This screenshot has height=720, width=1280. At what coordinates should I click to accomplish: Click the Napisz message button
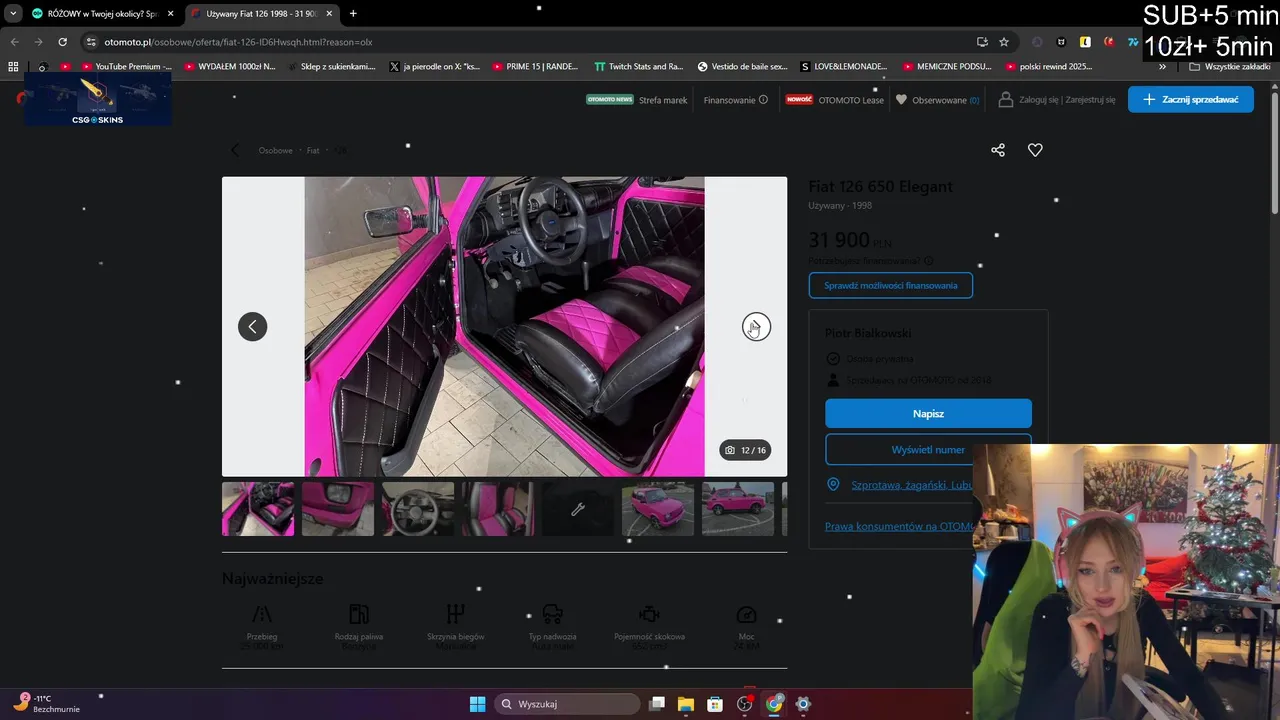[928, 413]
